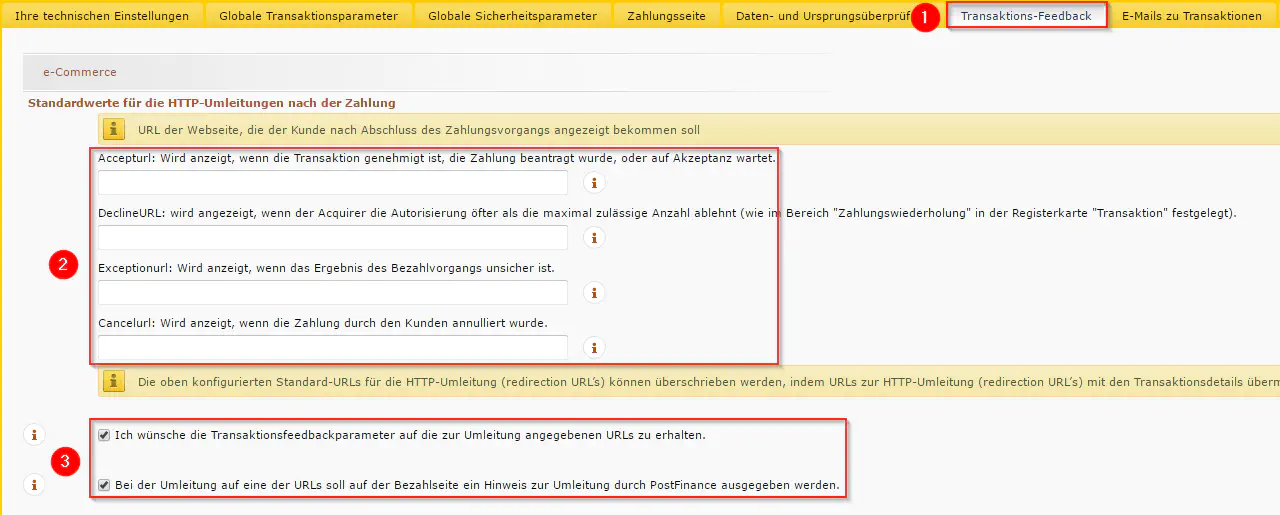Screen dimensions: 1280x515
Task: Click yellow info icon in 'URL der Webseite' banner
Action: pyautogui.click(x=115, y=129)
